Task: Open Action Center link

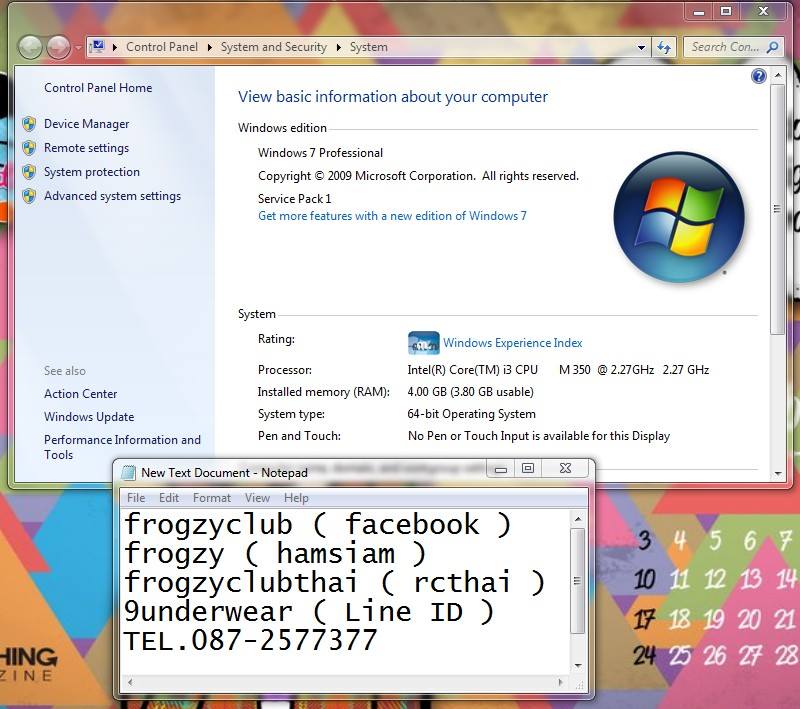Action: tap(81, 394)
